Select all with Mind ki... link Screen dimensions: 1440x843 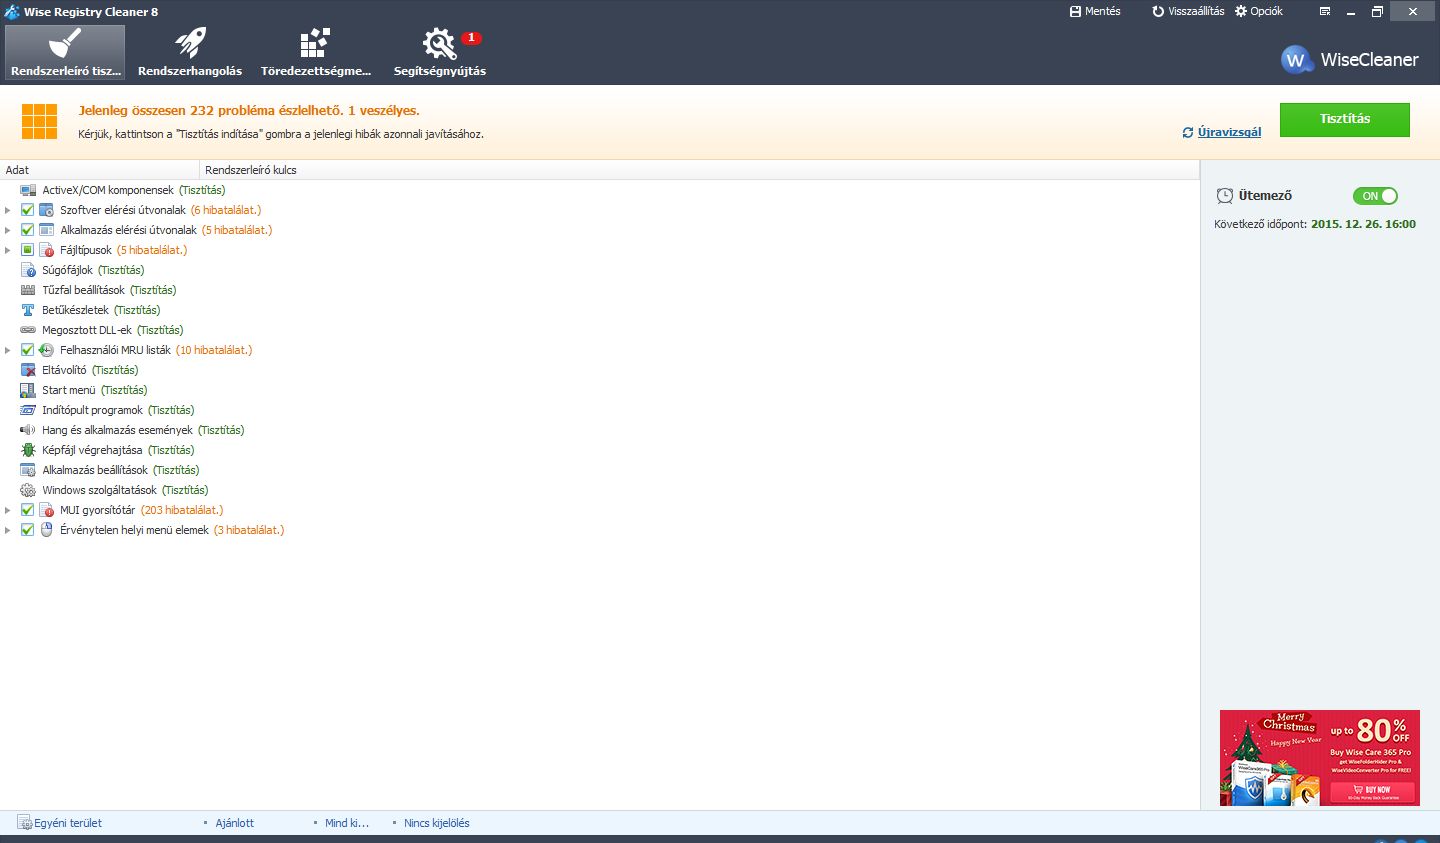[347, 823]
